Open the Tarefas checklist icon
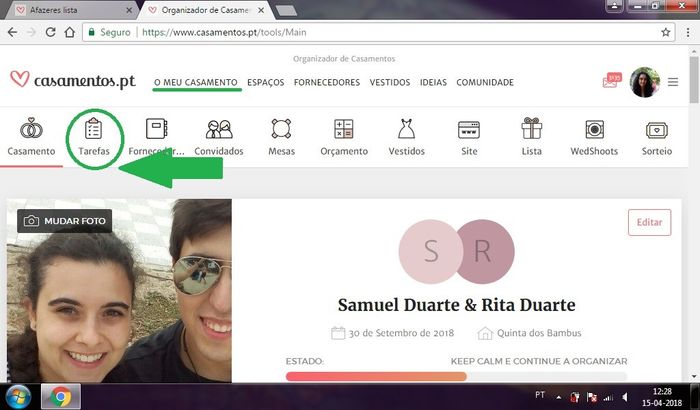This screenshot has width=700, height=410. pos(94,131)
